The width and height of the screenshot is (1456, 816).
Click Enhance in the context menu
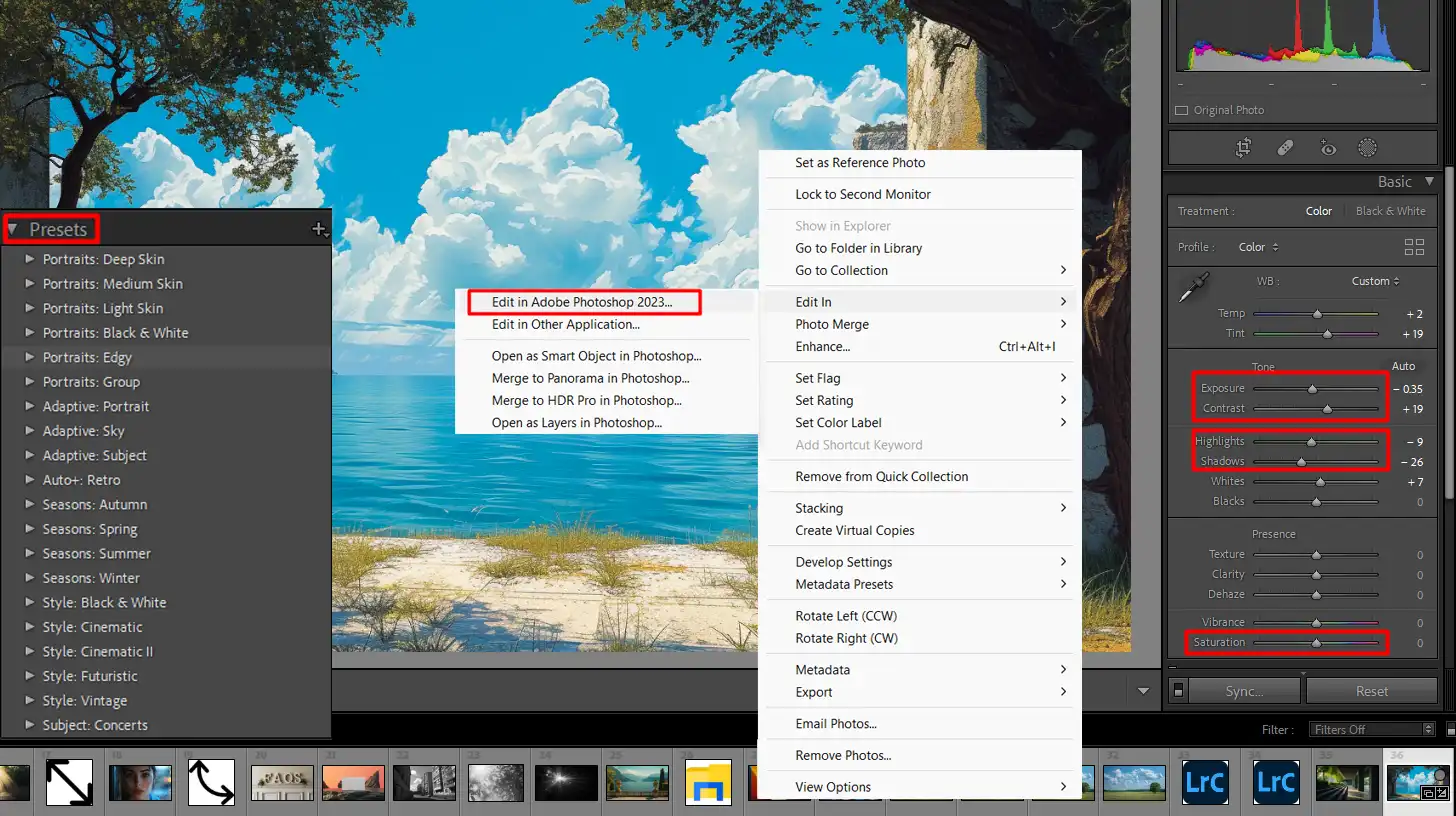920,346
